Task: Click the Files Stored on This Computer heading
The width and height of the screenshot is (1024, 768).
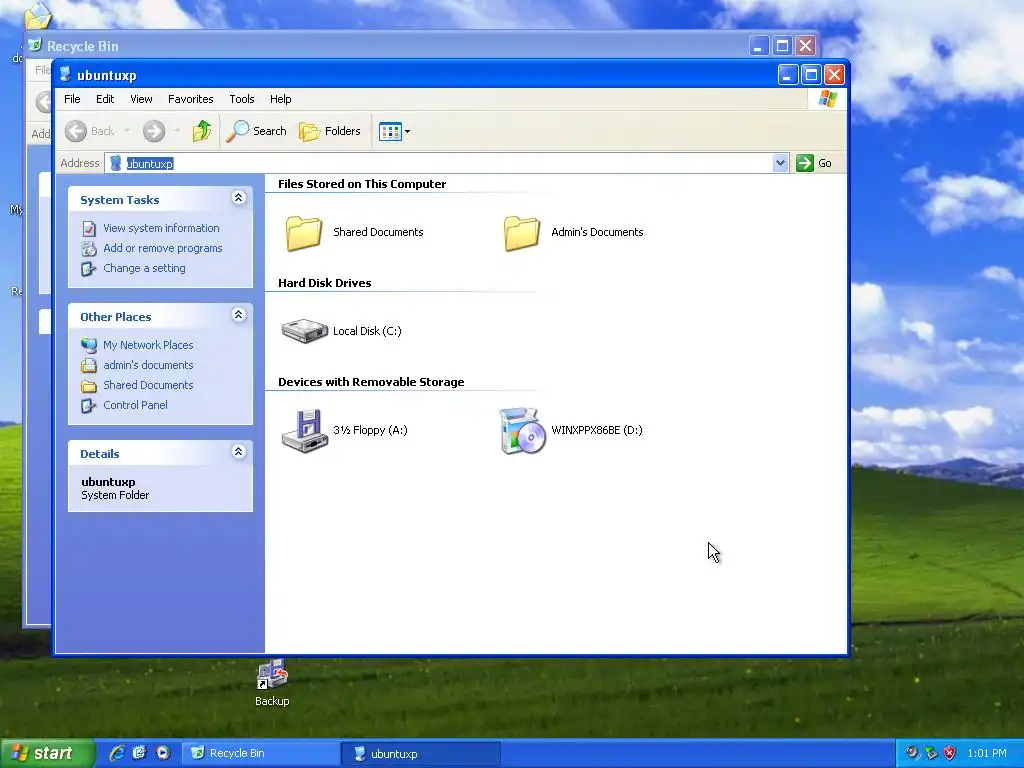Action: click(362, 184)
